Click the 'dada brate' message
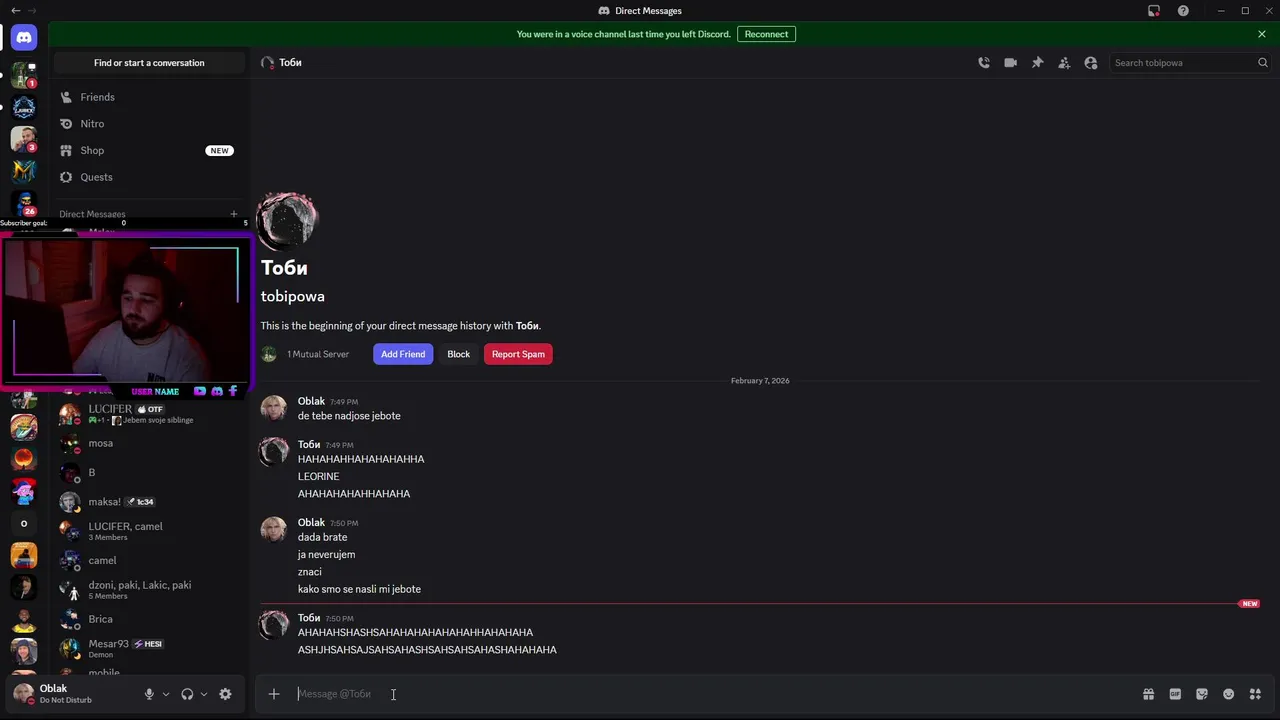Image resolution: width=1280 pixels, height=720 pixels. pyautogui.click(x=322, y=538)
